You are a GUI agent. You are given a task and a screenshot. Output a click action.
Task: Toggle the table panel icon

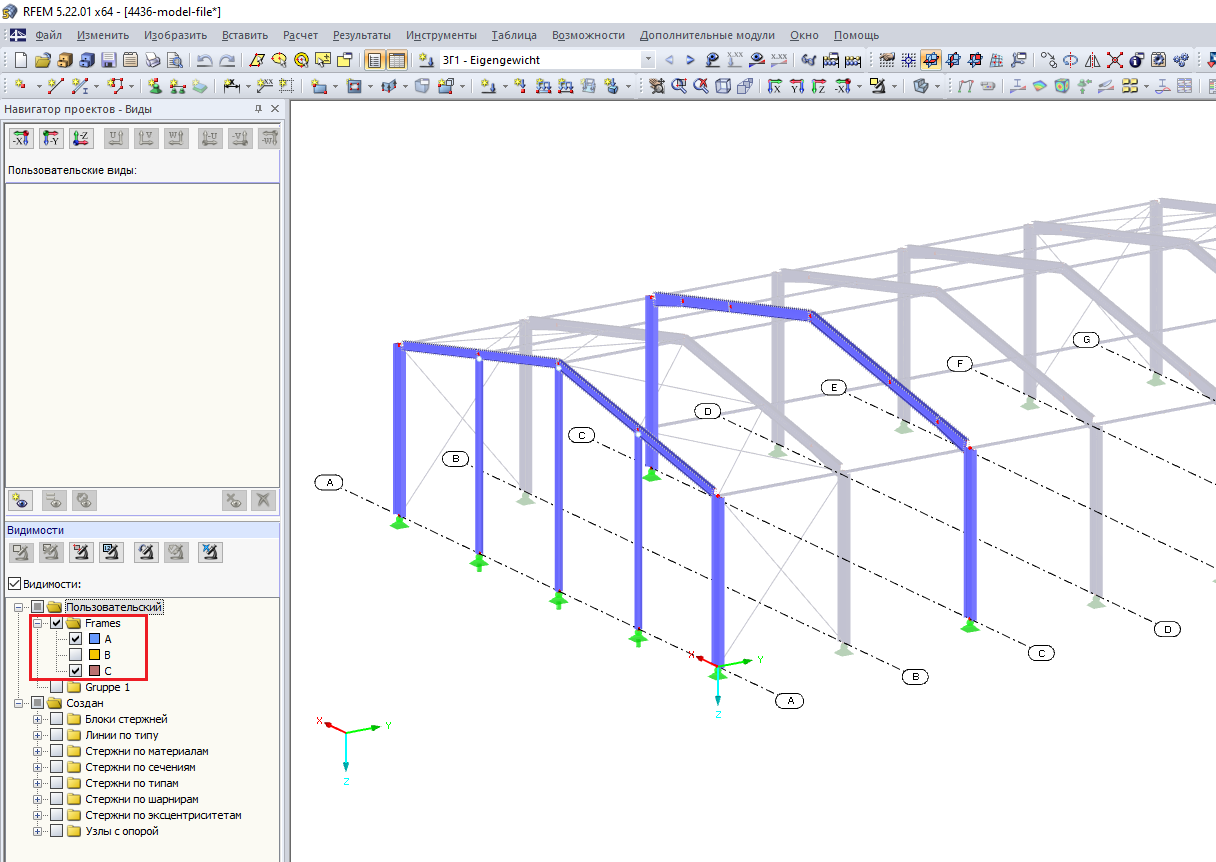pos(397,60)
